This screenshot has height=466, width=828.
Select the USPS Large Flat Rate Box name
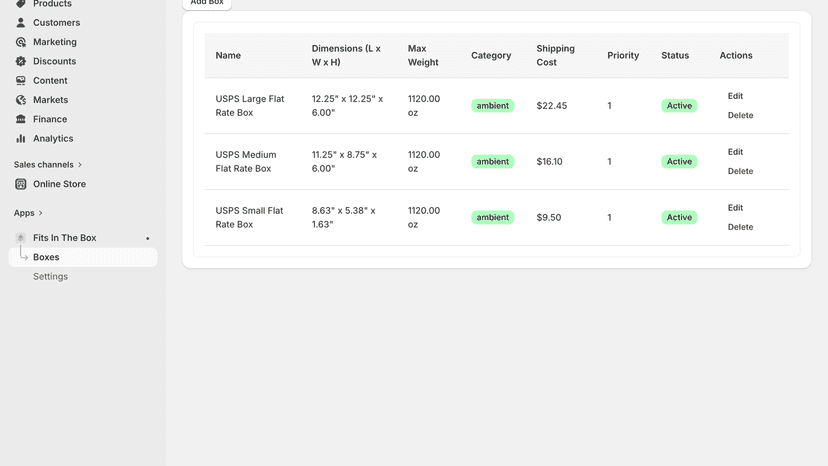(x=250, y=106)
